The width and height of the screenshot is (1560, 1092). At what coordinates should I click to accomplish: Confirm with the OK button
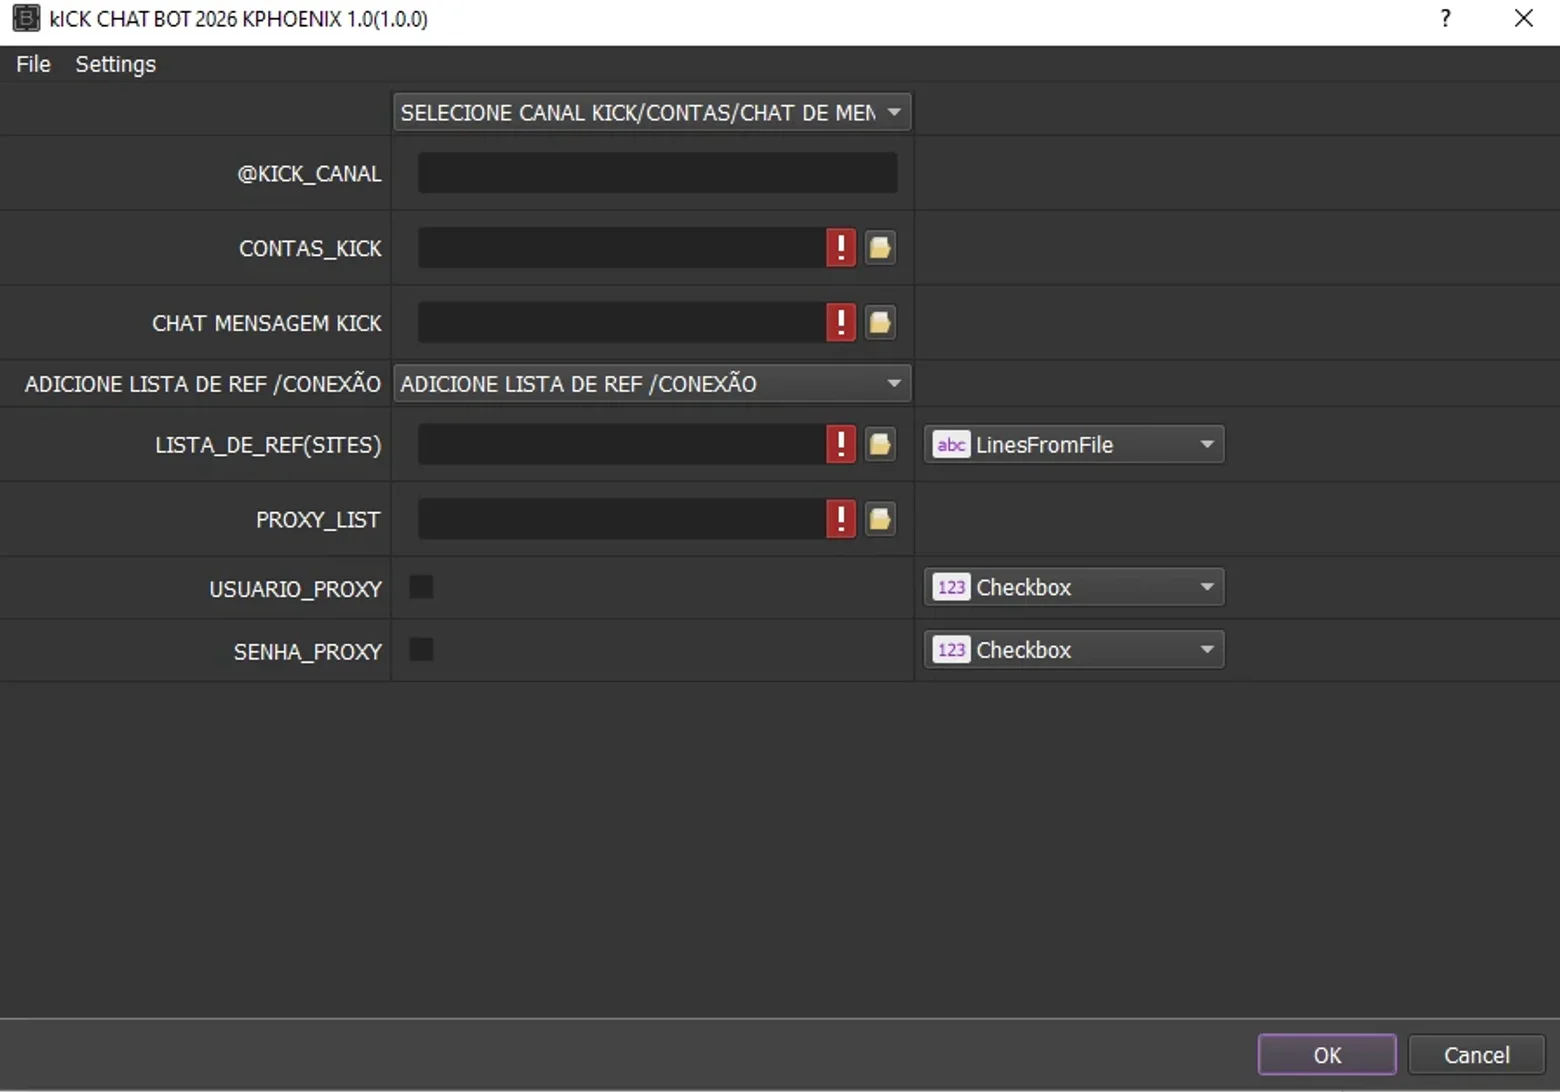click(x=1327, y=1055)
